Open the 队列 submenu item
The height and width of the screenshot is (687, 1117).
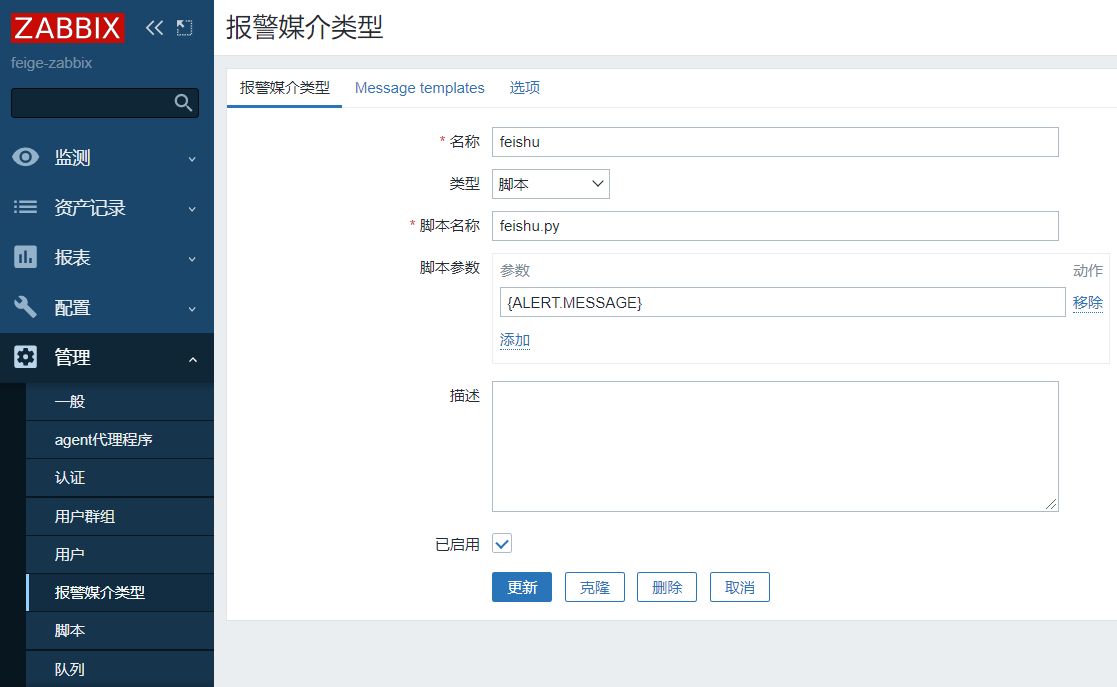[120, 669]
